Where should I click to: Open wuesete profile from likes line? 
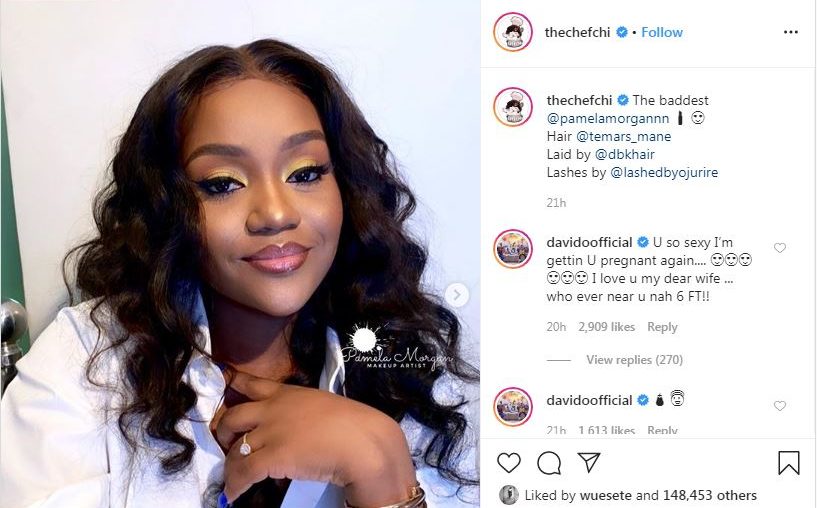coord(605,495)
